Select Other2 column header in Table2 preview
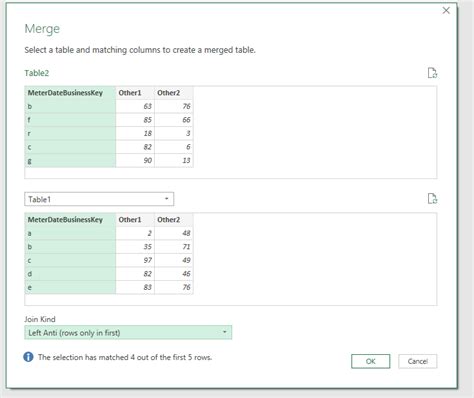 174,93
